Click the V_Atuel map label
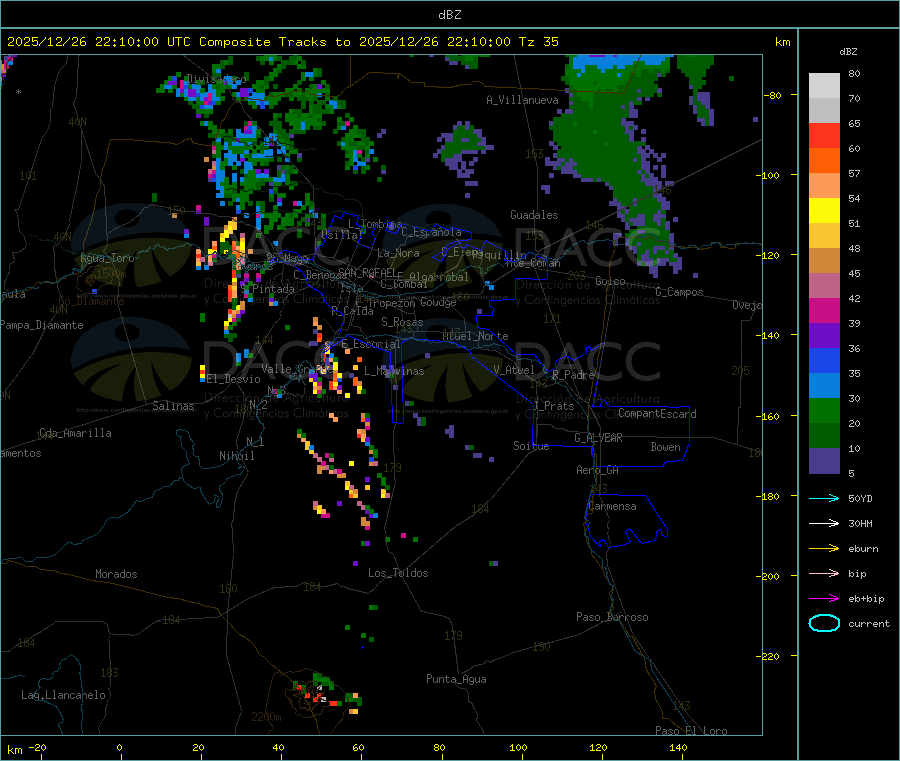900x761 pixels. pyautogui.click(x=514, y=370)
